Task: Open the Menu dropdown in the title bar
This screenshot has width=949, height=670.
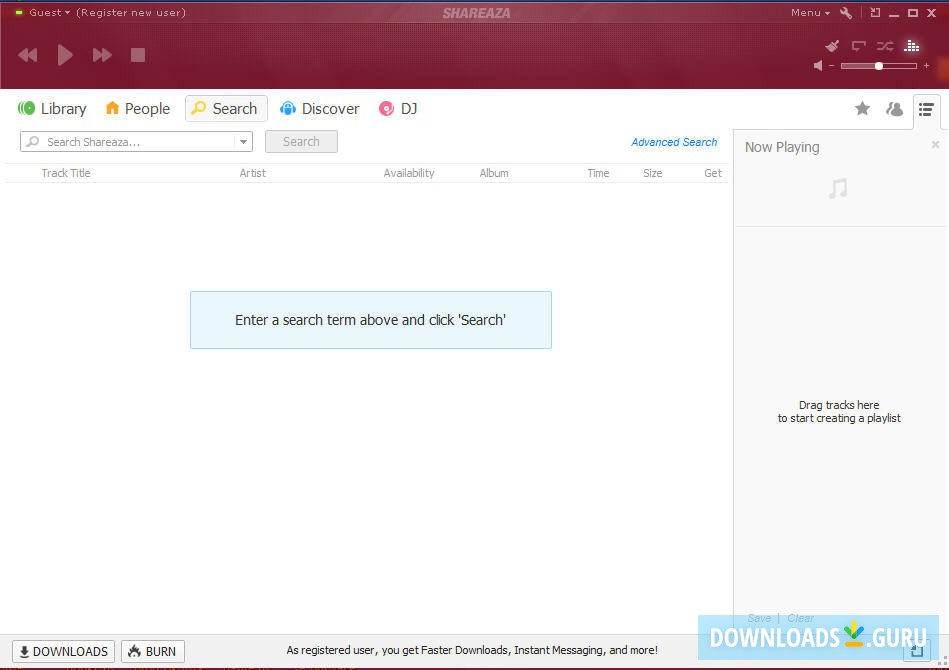Action: 810,13
